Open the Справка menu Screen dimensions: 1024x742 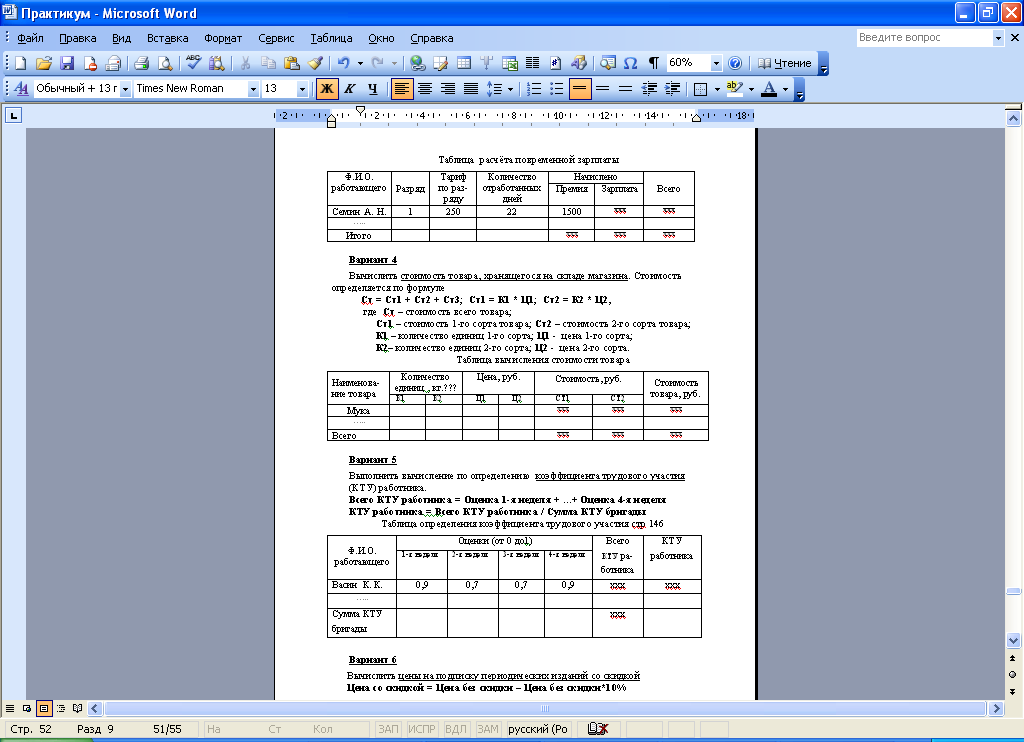432,38
